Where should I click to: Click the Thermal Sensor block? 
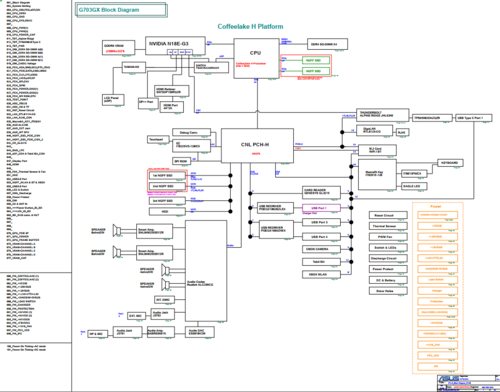388,226
